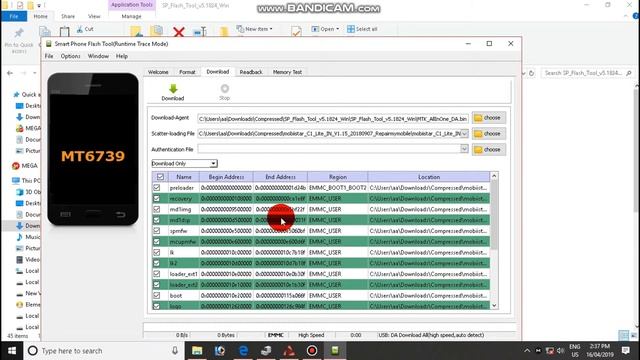Toggle the select-all header checkbox

point(160,177)
